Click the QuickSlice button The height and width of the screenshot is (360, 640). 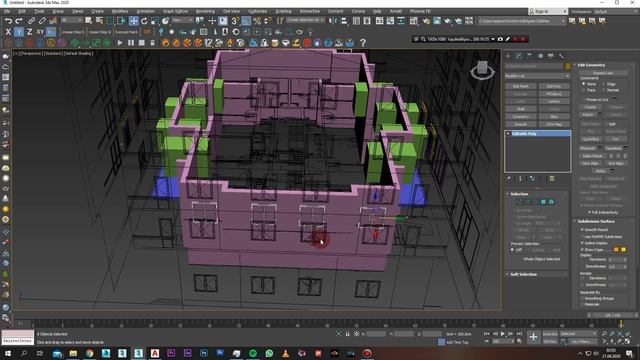pyautogui.click(x=590, y=139)
